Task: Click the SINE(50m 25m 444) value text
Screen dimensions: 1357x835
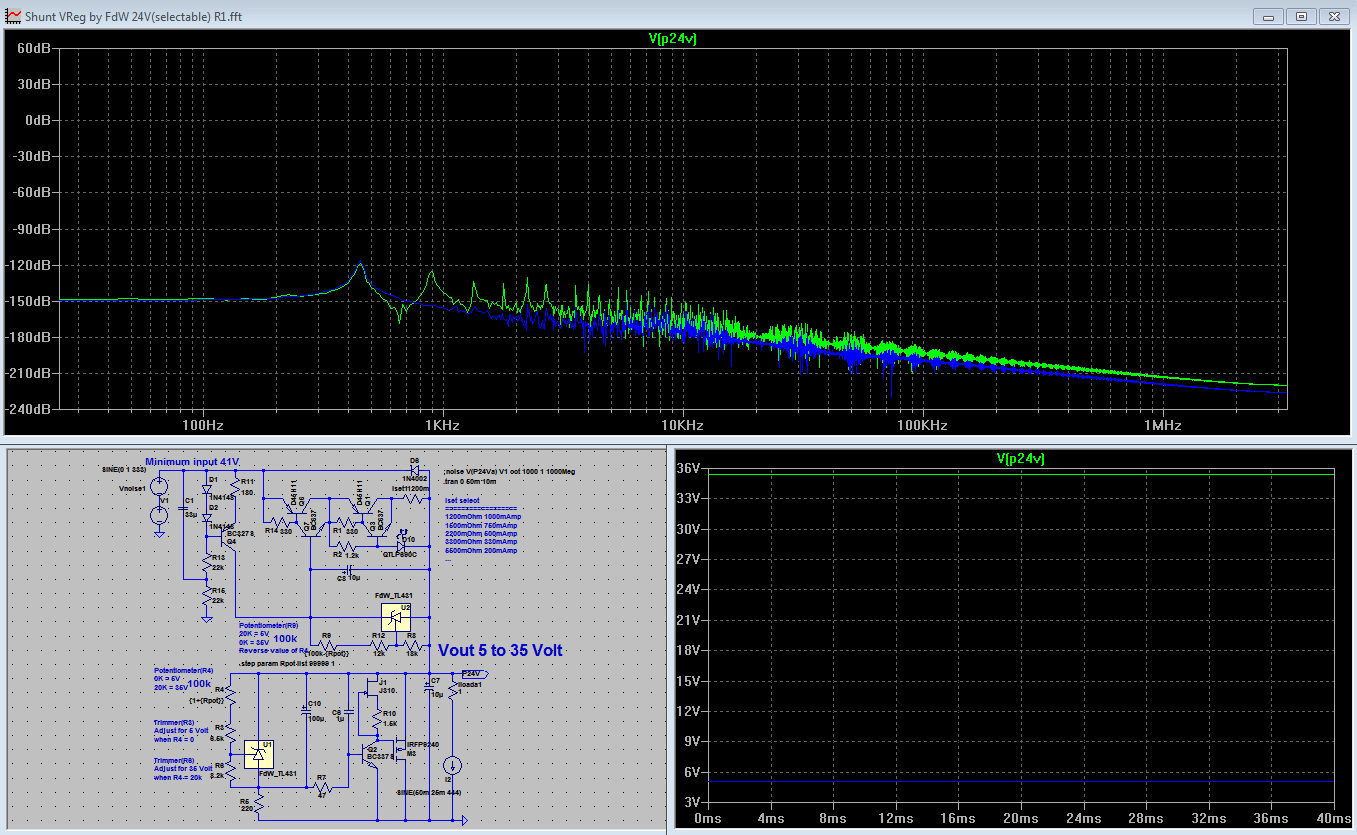Action: pos(429,793)
